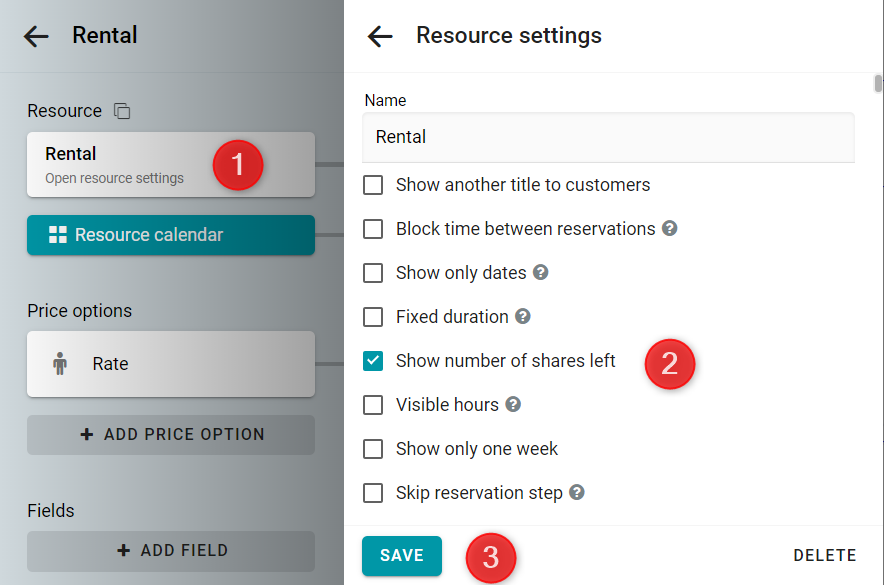
Task: Select the person icon on Rate option
Action: point(60,364)
